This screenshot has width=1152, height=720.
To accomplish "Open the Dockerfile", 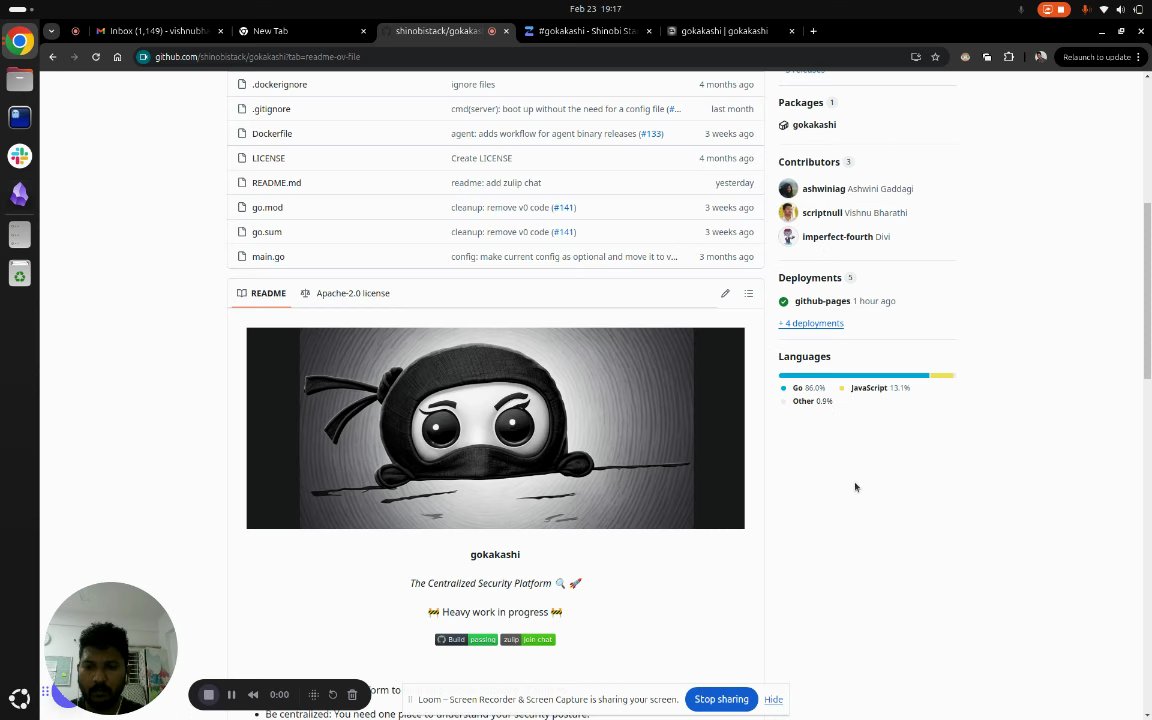I will pos(272,134).
